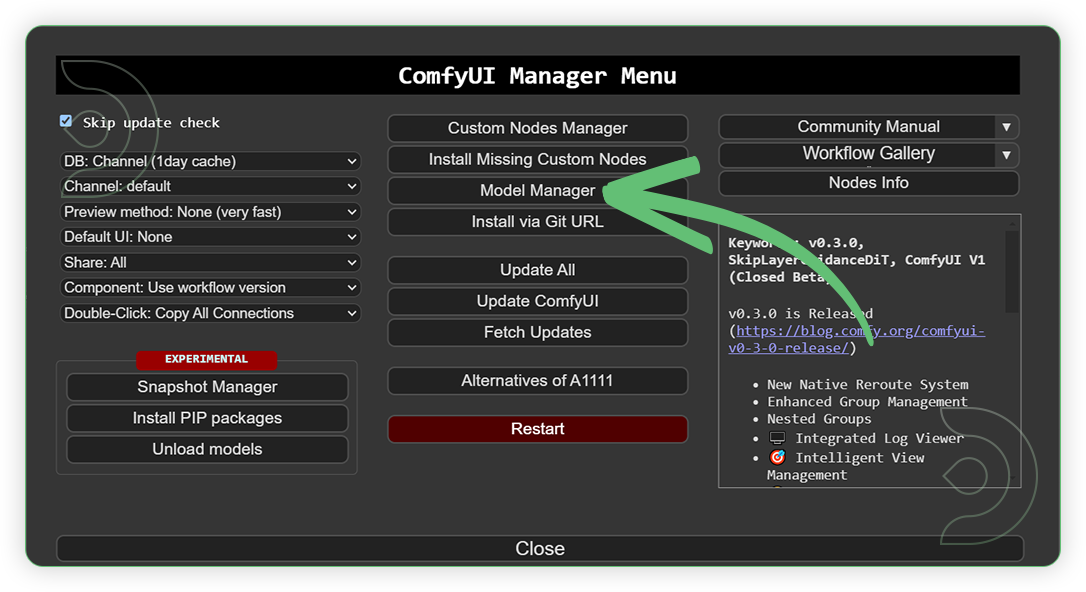Install Missing Custom Nodes
The image size is (1086, 592).
537,159
